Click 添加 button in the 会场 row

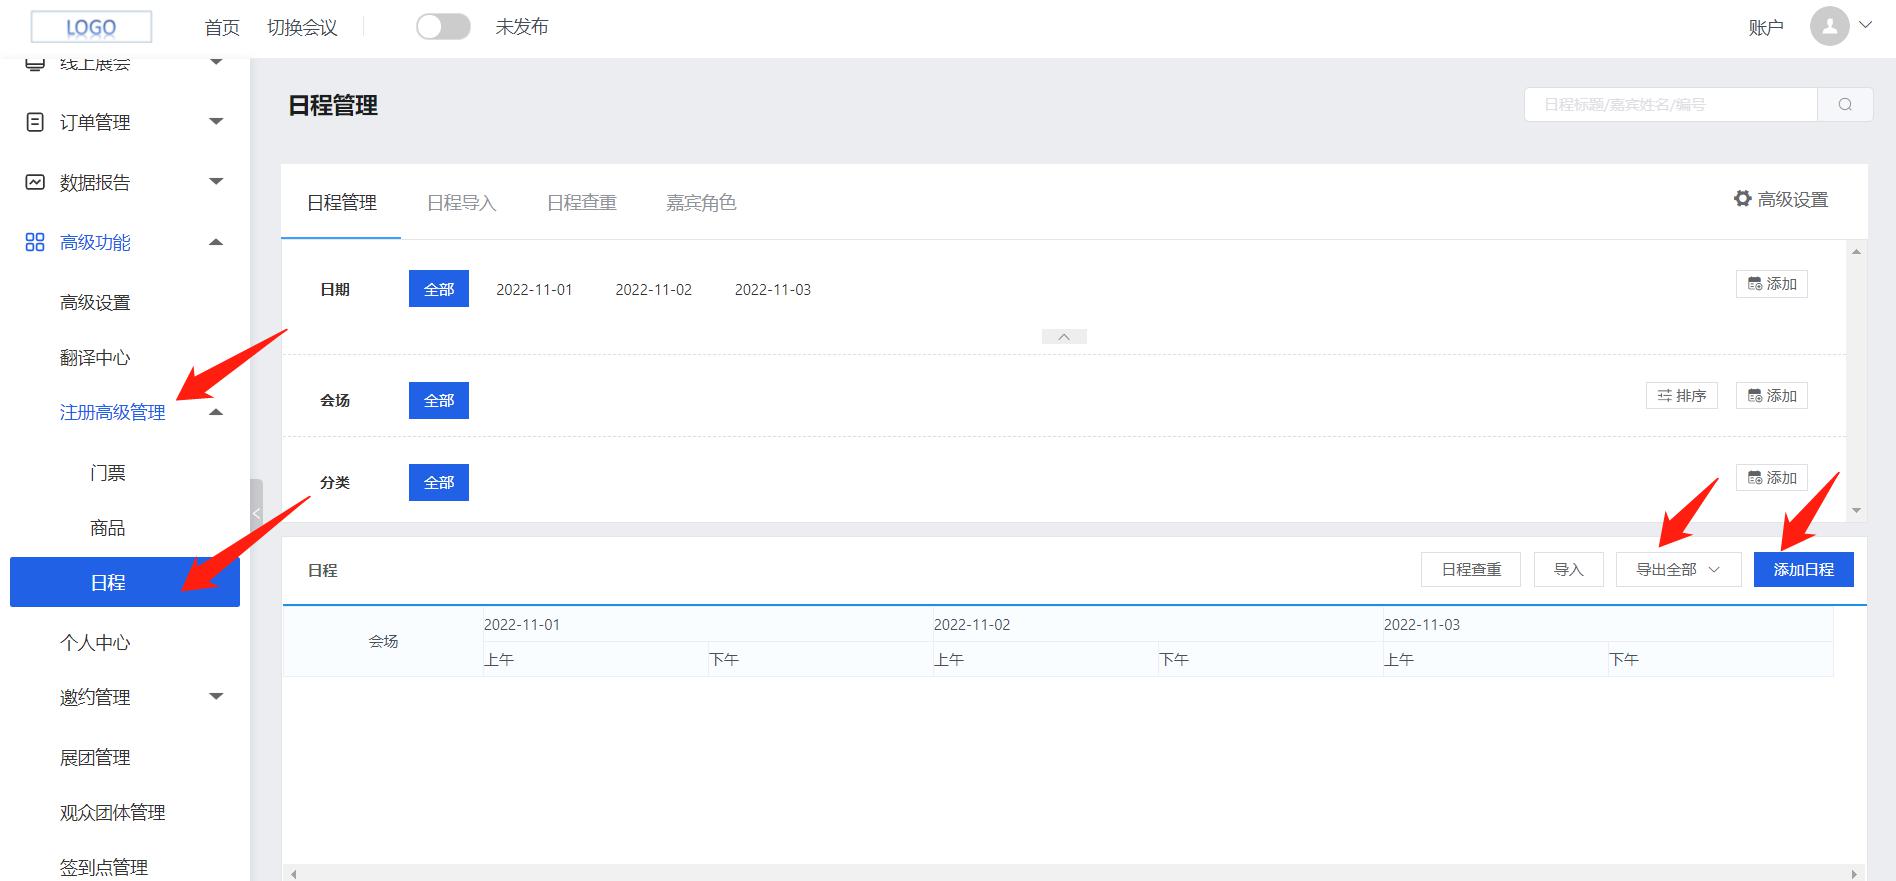click(1772, 396)
